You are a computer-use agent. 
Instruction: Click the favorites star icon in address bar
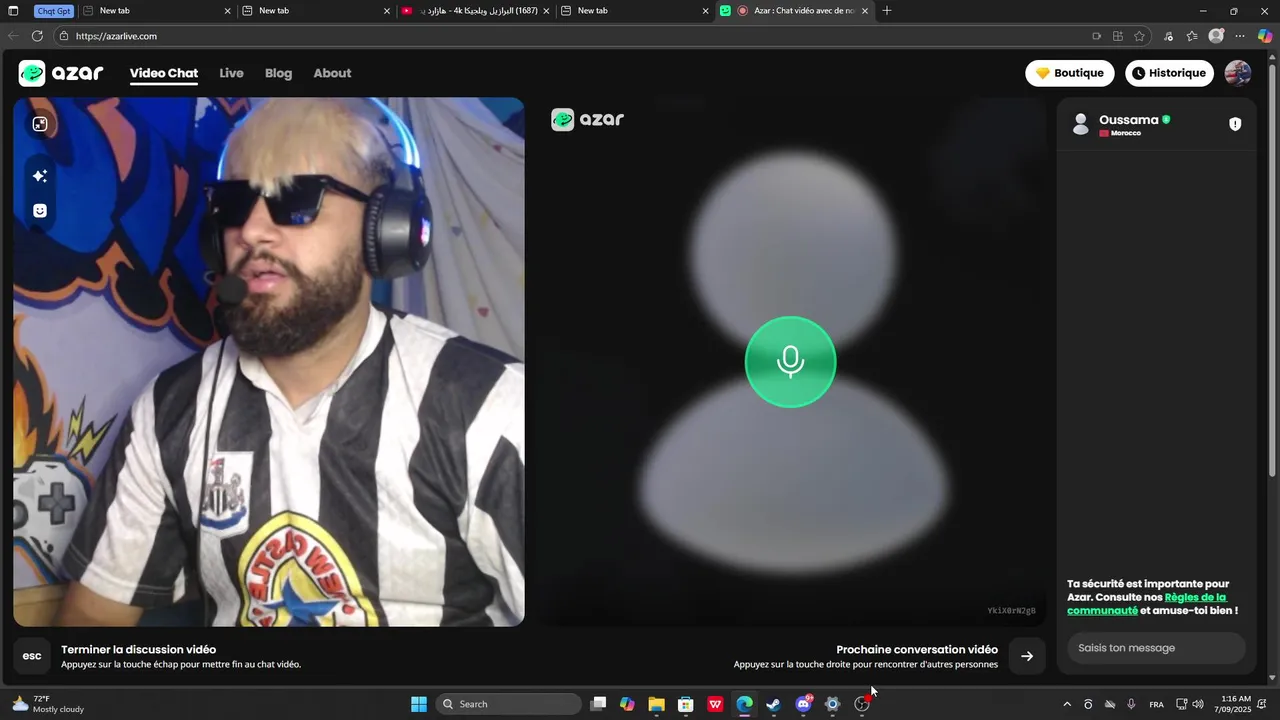pos(1139,36)
